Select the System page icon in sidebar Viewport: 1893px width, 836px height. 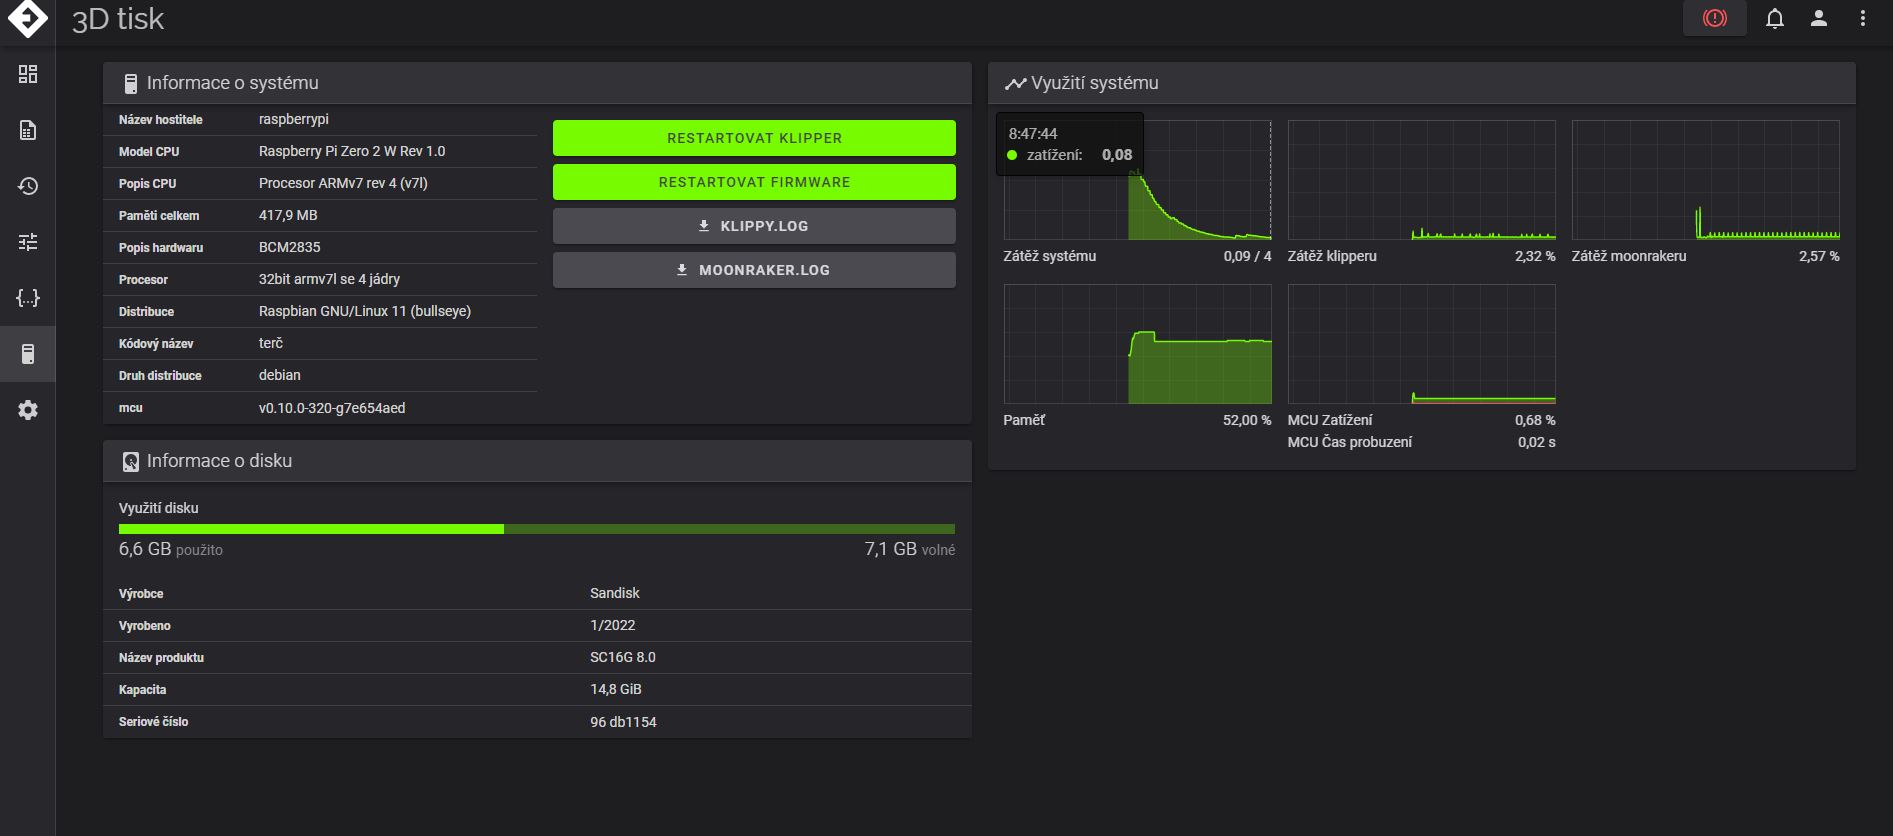point(28,354)
